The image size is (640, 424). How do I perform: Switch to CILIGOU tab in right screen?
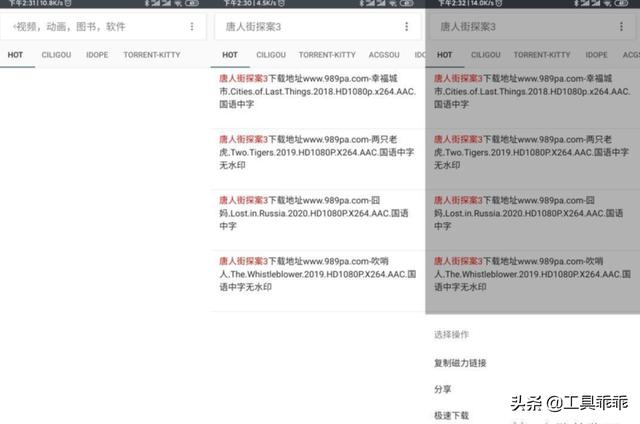486,55
